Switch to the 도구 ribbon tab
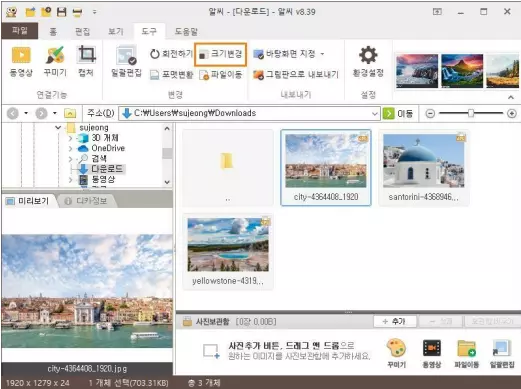The width and height of the screenshot is (521, 389). [149, 32]
